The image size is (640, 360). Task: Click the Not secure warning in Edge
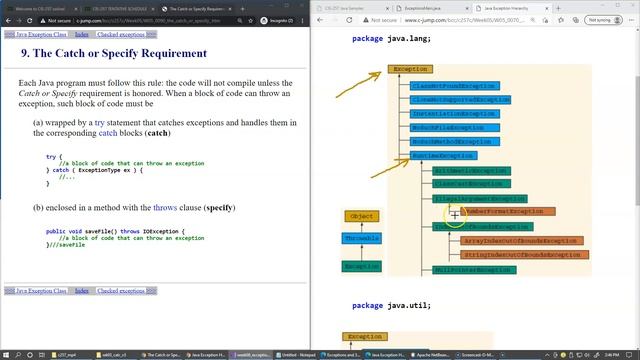coord(380,20)
